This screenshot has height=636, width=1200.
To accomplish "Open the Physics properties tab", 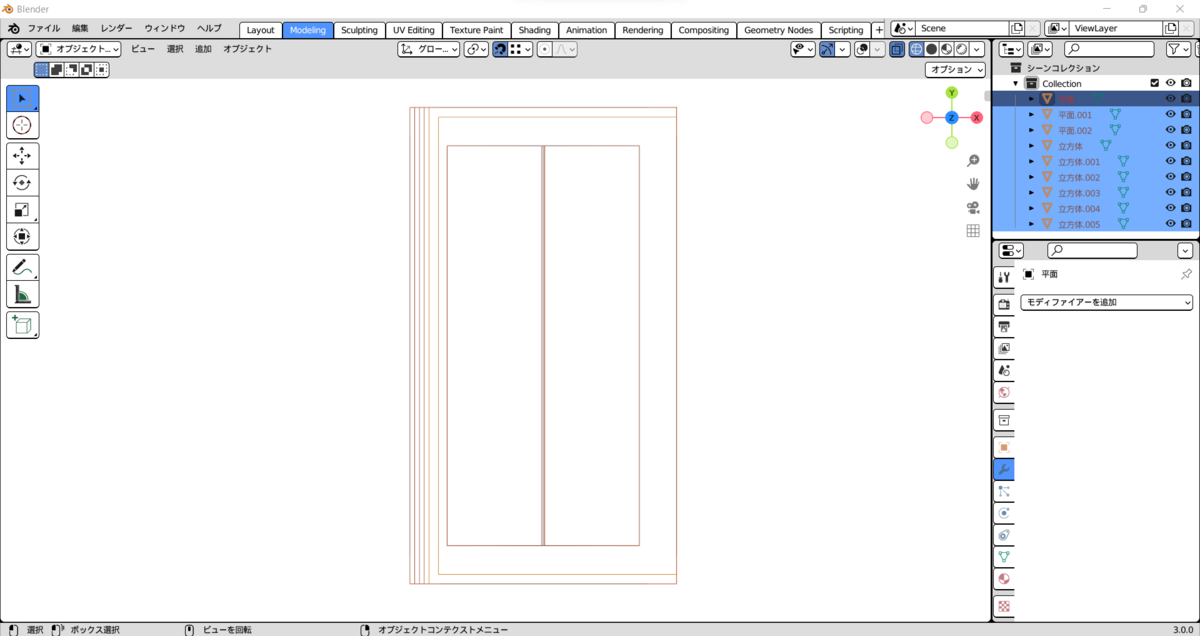I will [x=1004, y=513].
